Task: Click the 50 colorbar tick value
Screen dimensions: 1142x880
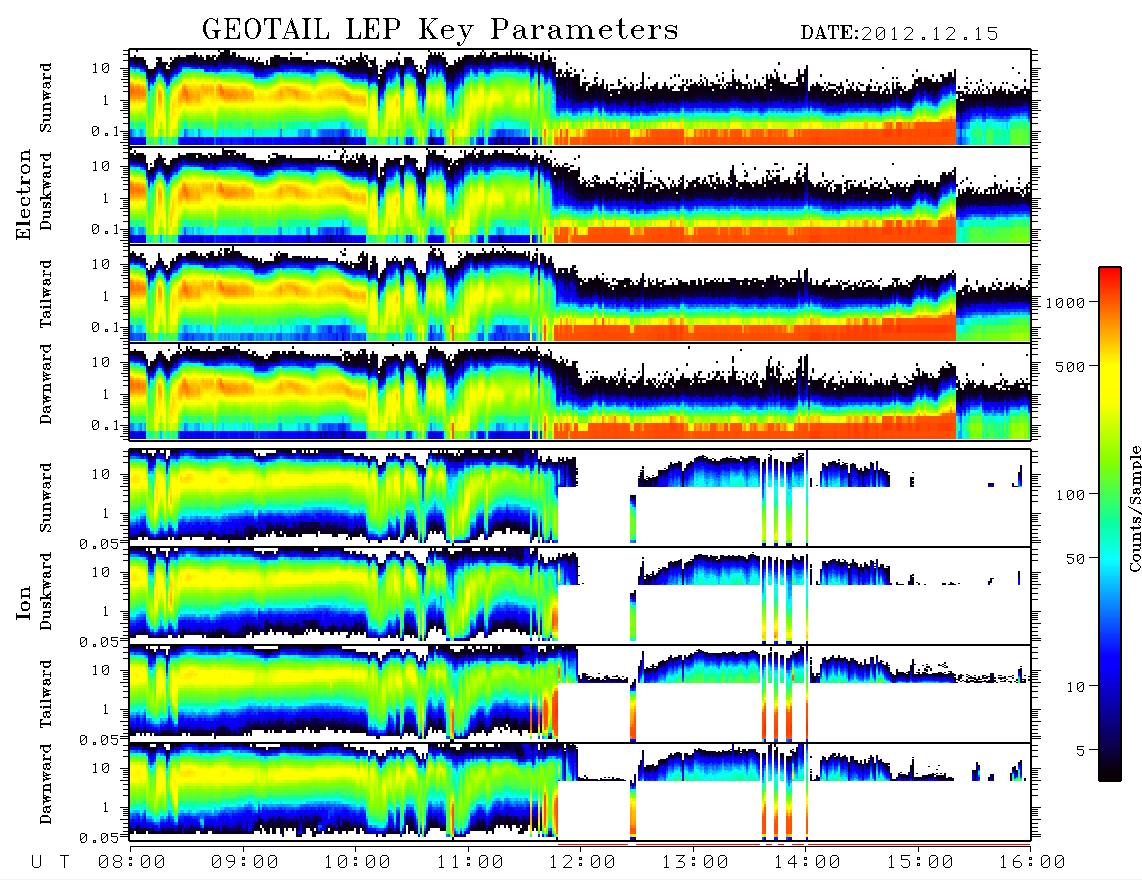Action: (x=1076, y=559)
